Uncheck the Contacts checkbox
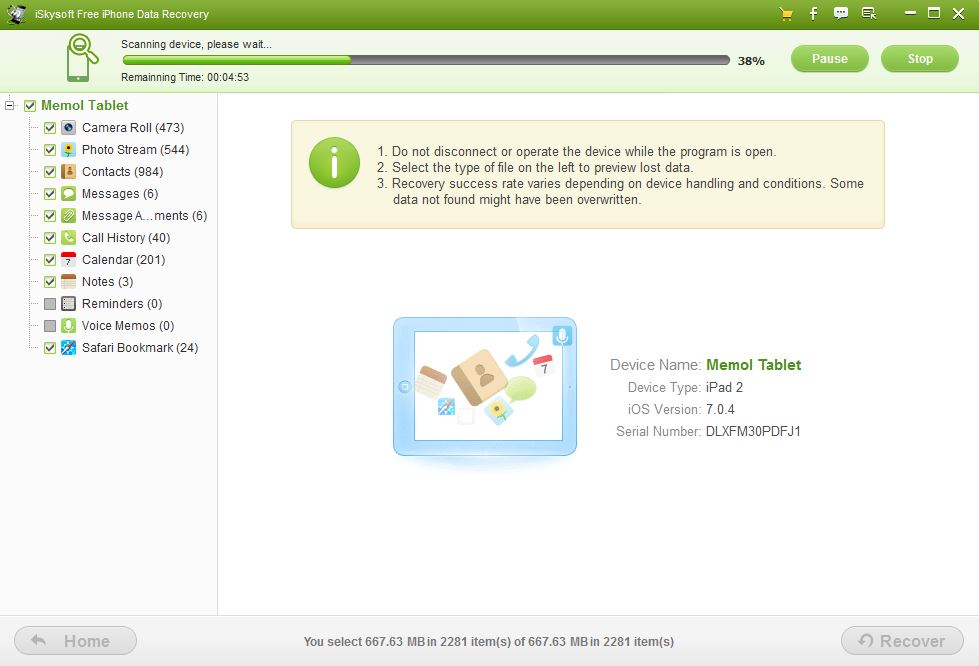 pos(50,172)
